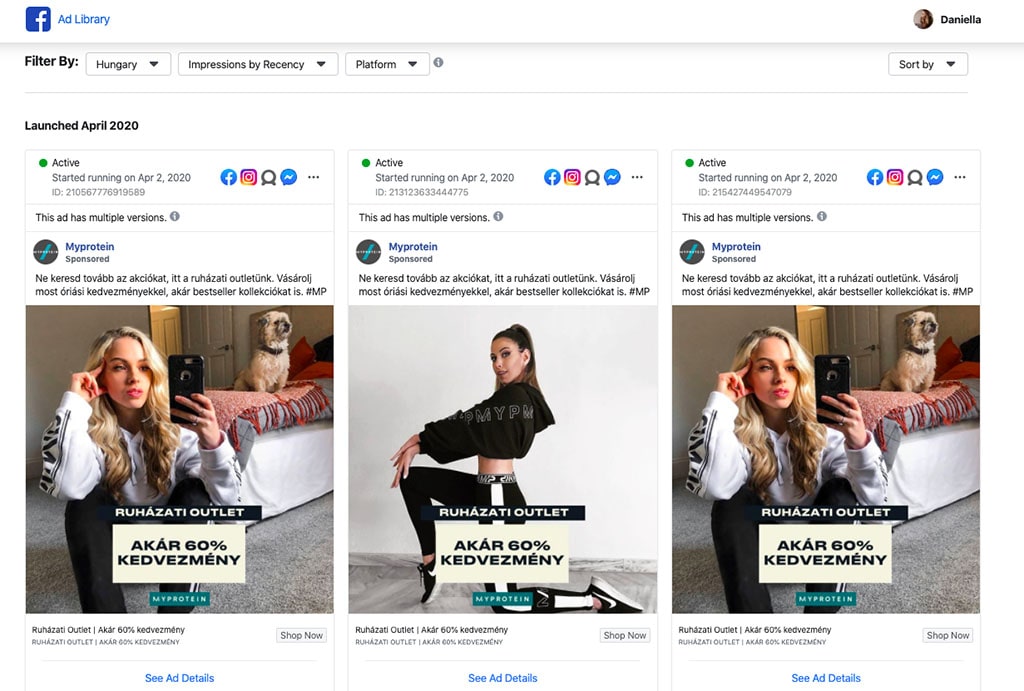Click Audience Network icon on ad 210567776919589
This screenshot has height=691, width=1024.
coord(268,178)
